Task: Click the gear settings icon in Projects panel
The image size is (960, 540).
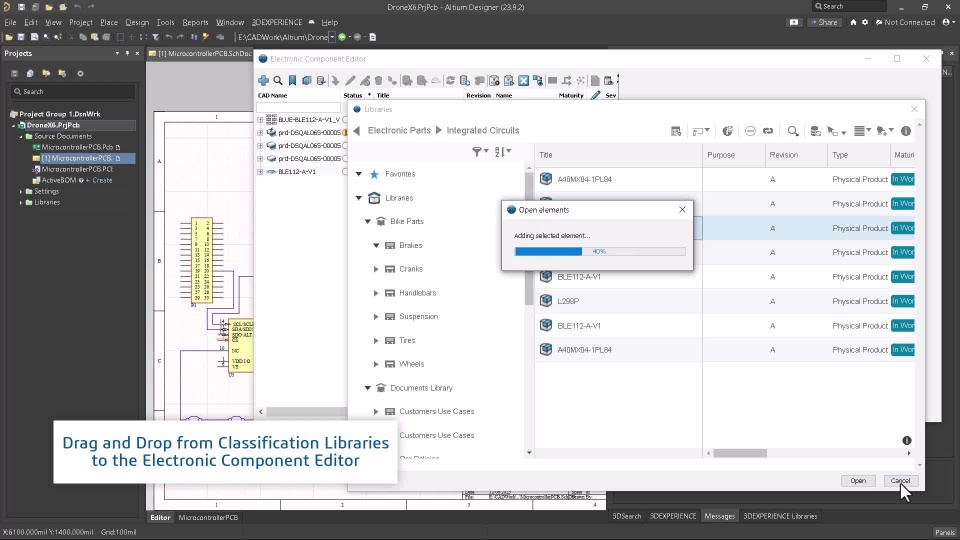Action: (80, 73)
